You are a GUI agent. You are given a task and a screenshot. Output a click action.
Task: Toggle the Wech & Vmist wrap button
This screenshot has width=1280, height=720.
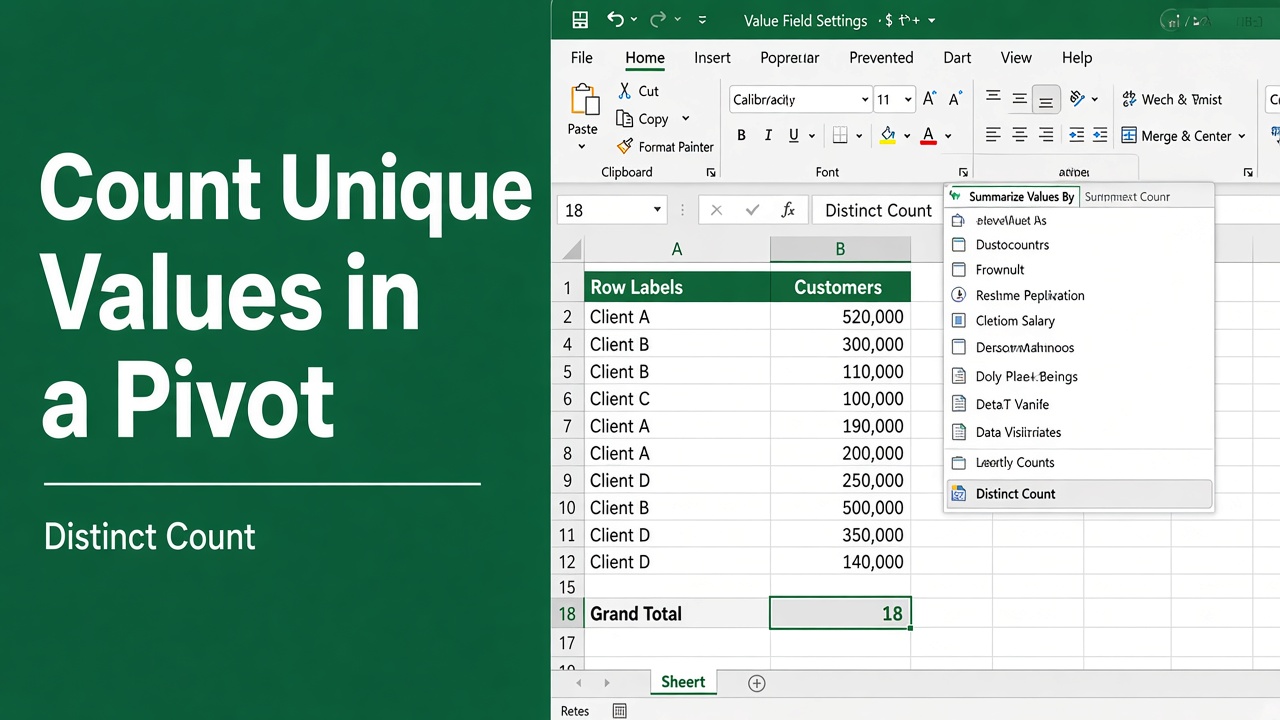[x=1172, y=99]
